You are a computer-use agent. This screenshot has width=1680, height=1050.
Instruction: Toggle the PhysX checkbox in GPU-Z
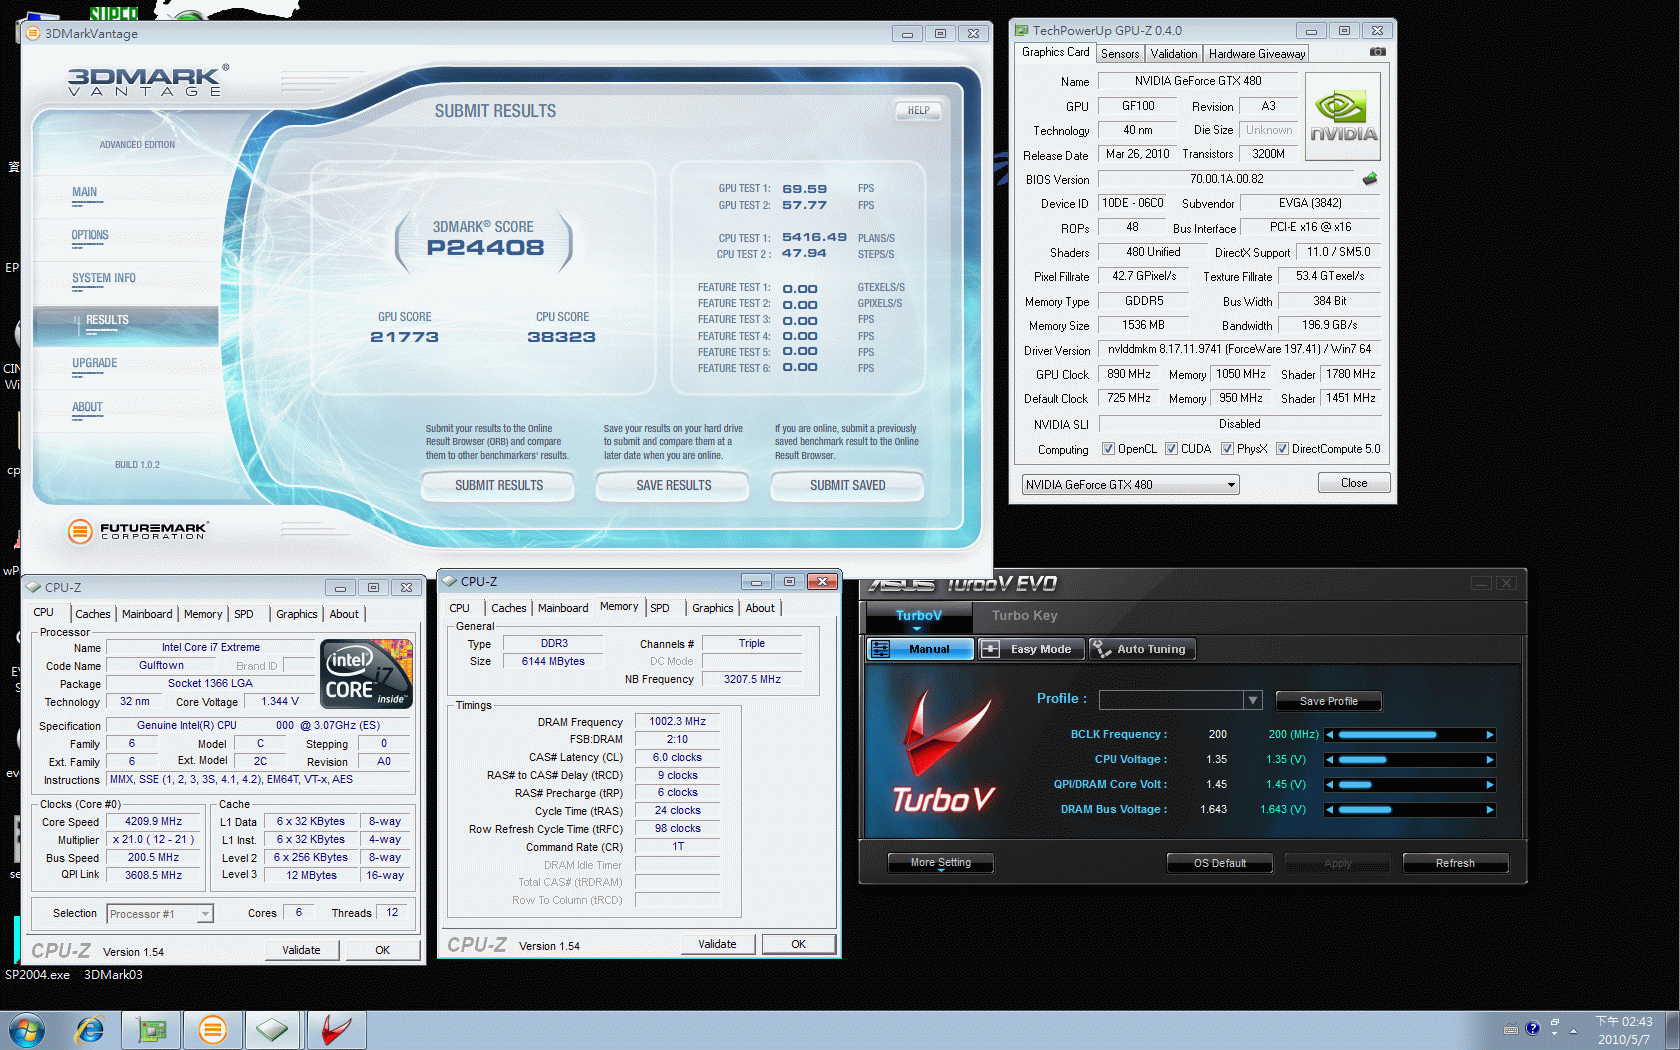click(1227, 449)
